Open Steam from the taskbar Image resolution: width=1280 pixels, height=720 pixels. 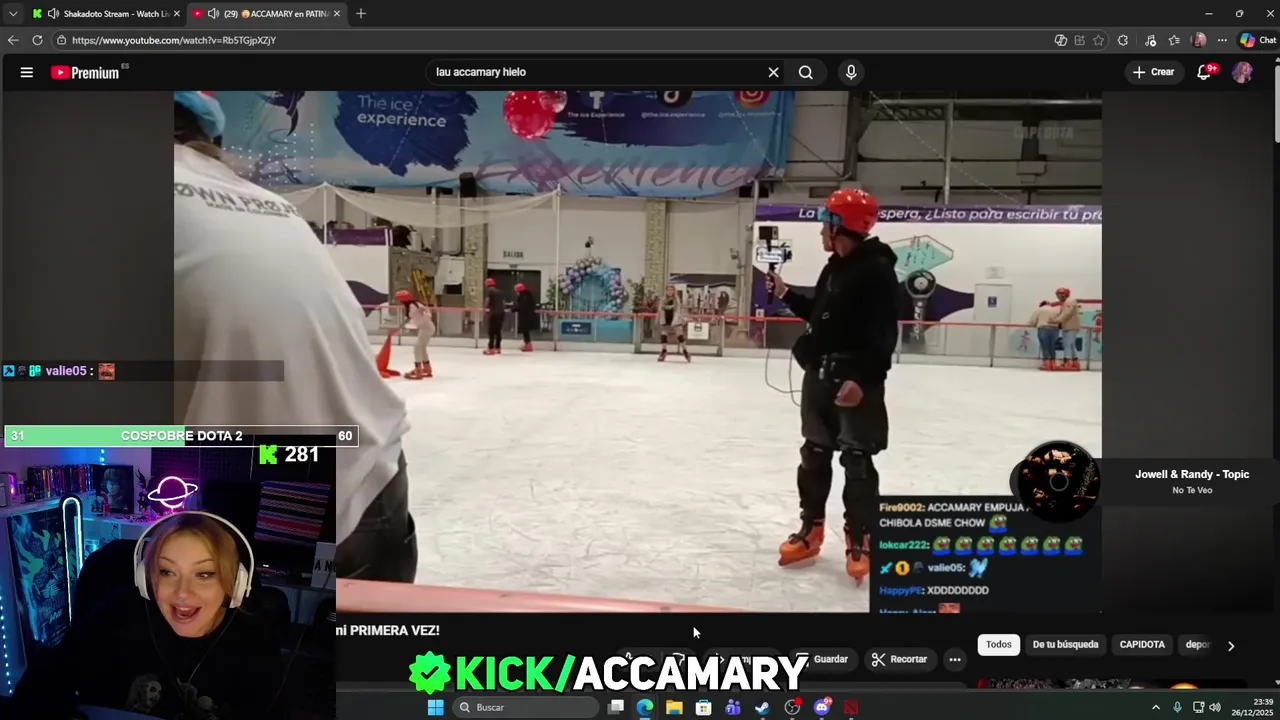click(762, 707)
